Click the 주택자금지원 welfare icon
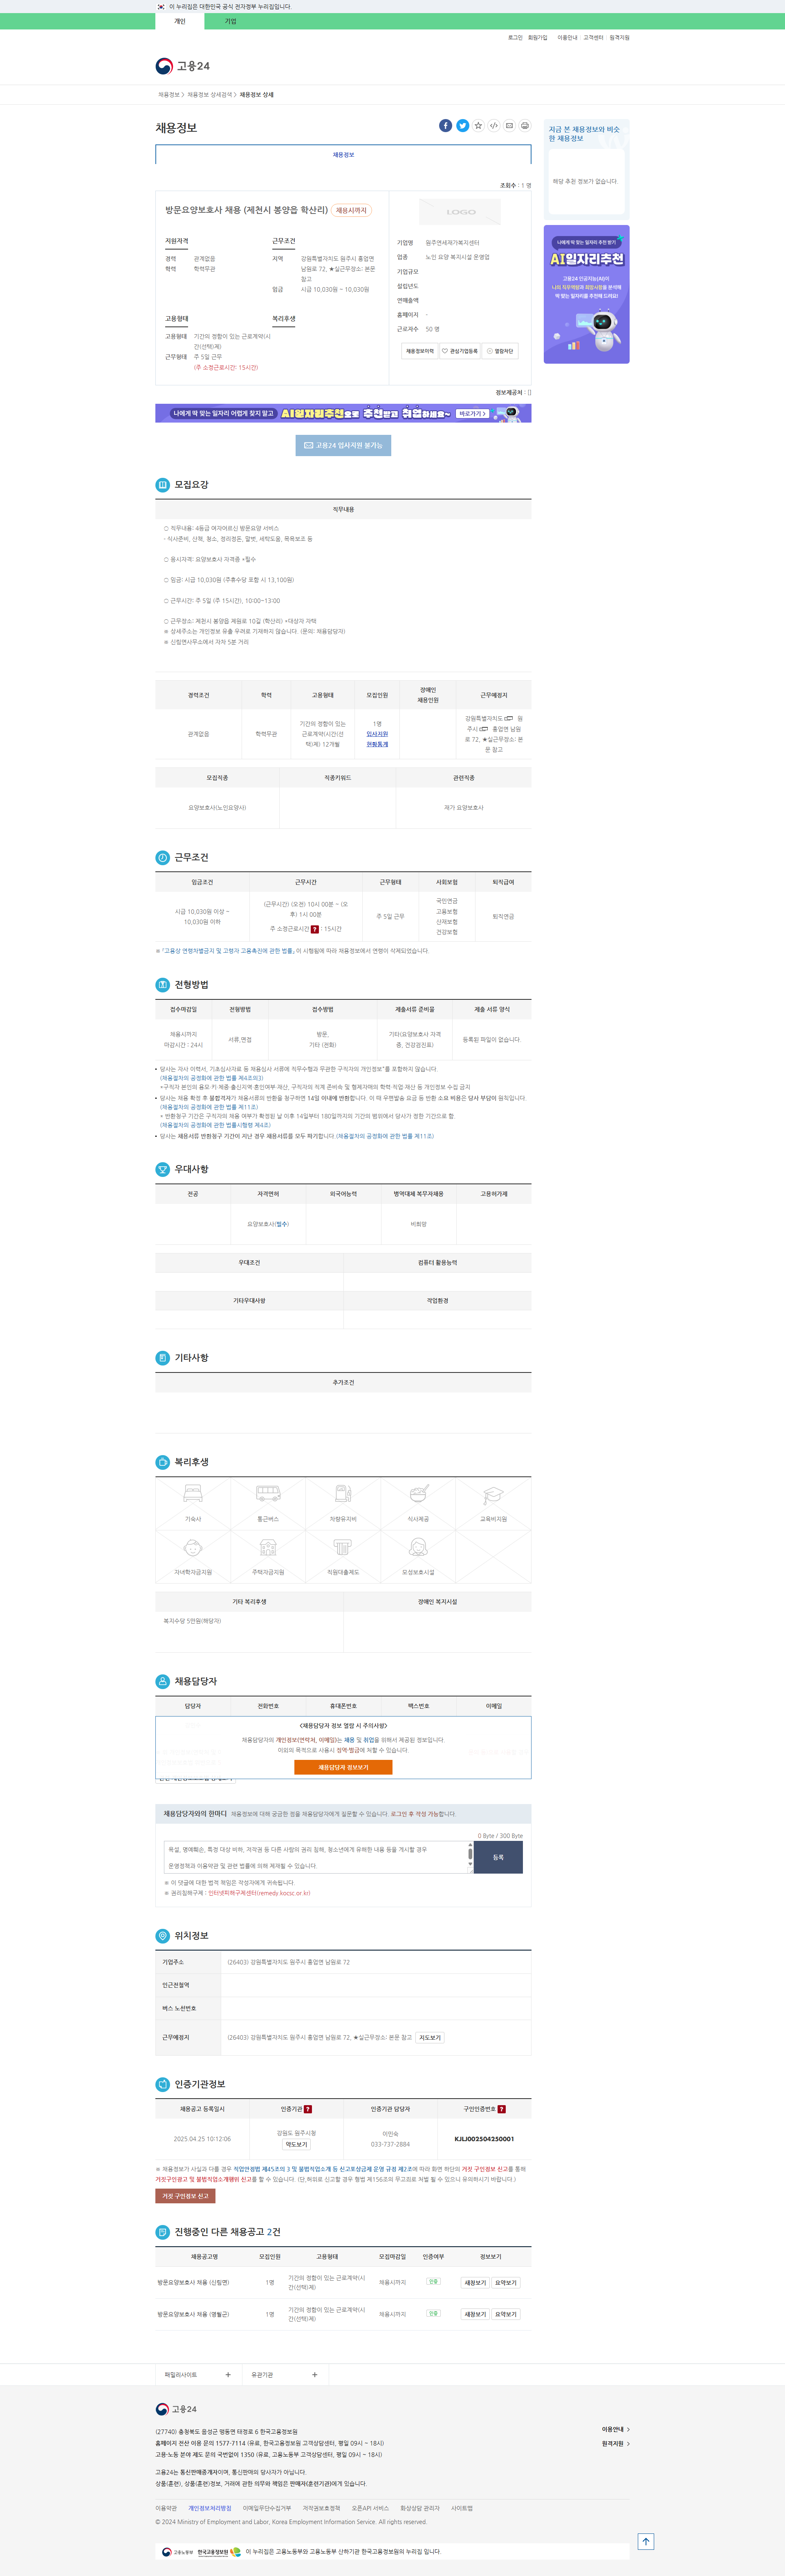 coord(268,1556)
